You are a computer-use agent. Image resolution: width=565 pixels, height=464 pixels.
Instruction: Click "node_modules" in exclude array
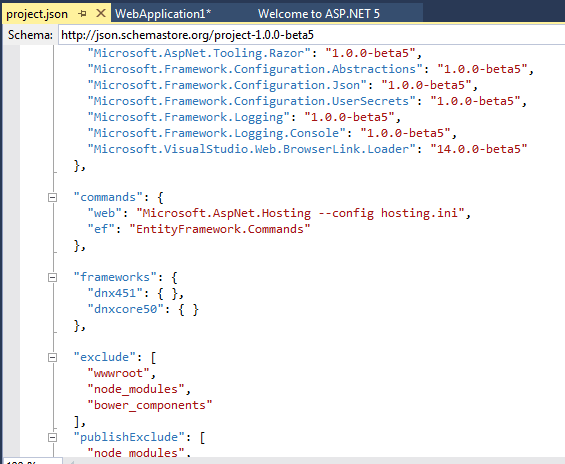coord(136,389)
